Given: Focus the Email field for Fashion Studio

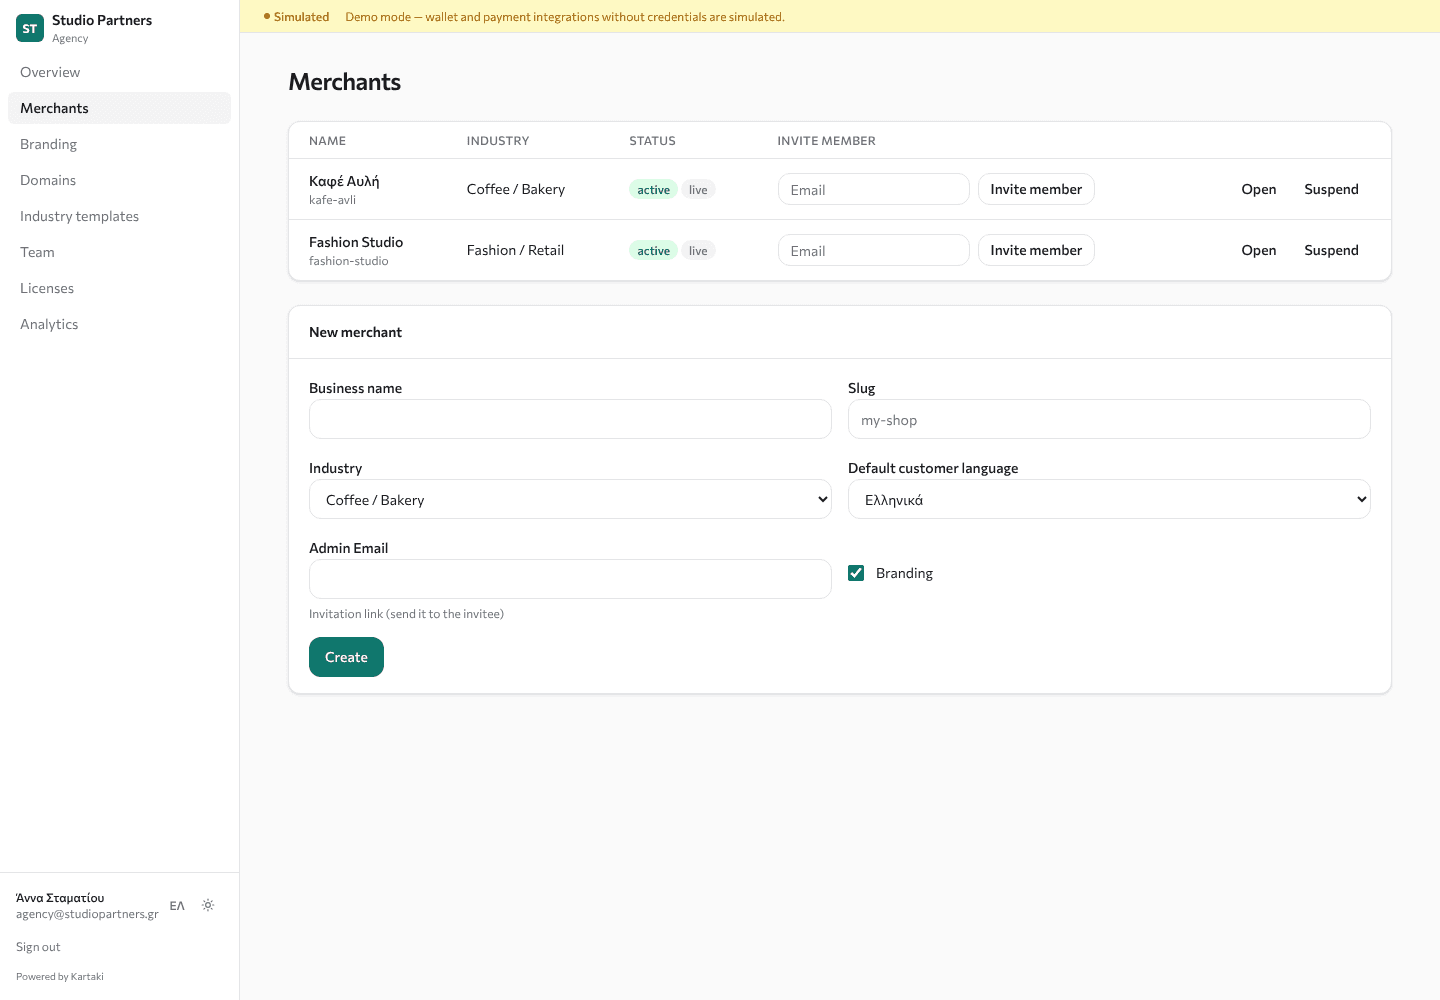Looking at the screenshot, I should pyautogui.click(x=874, y=250).
